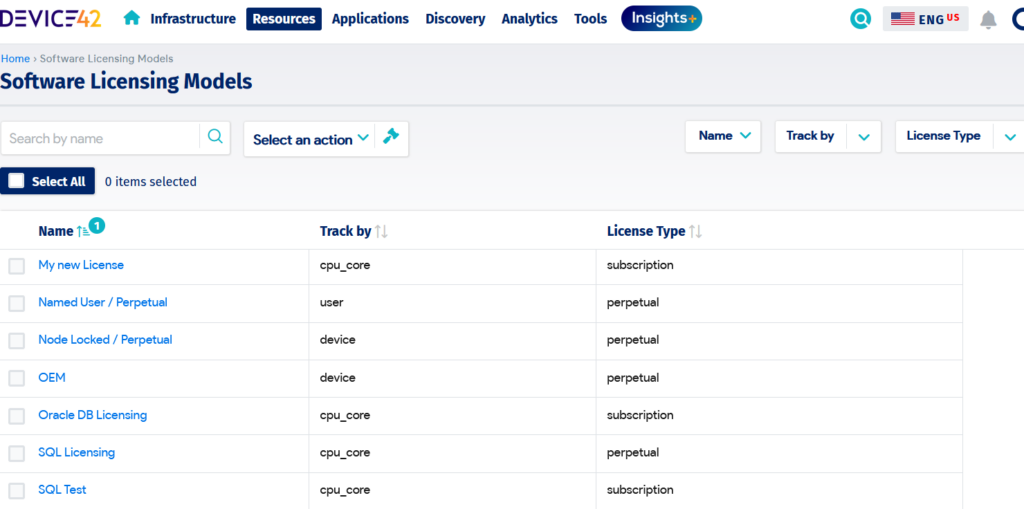Open the Named User / Perpetual link

point(103,303)
